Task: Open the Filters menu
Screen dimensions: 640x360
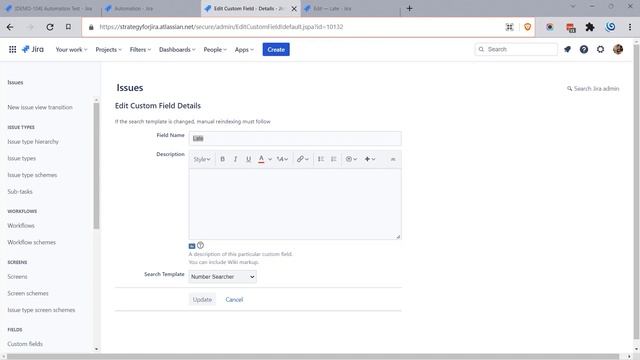Action: pyautogui.click(x=140, y=49)
